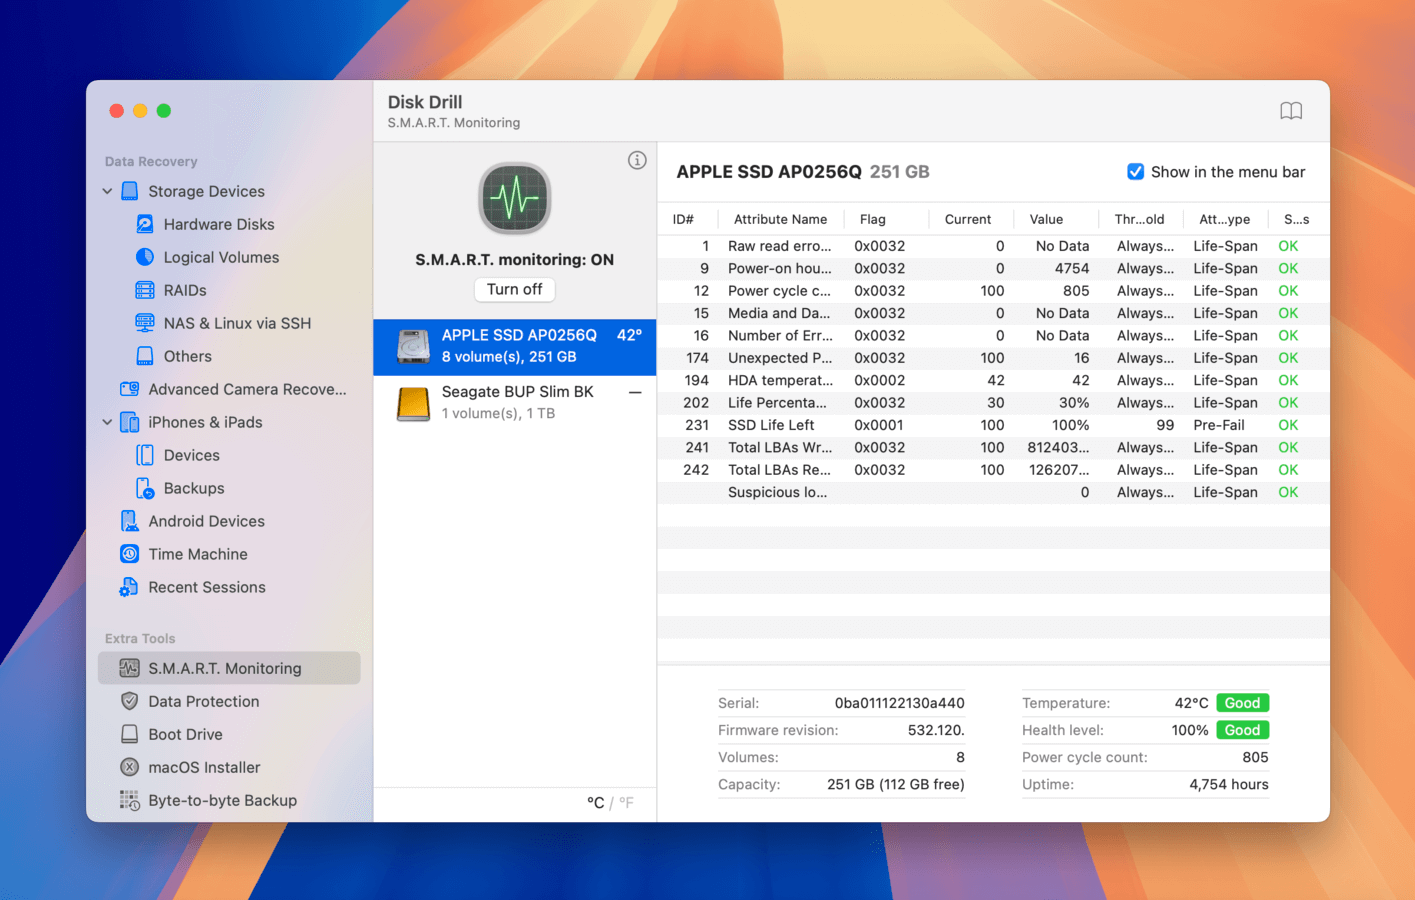Viewport: 1415px width, 900px height.
Task: Select Time Machine in sidebar
Action: 198,554
